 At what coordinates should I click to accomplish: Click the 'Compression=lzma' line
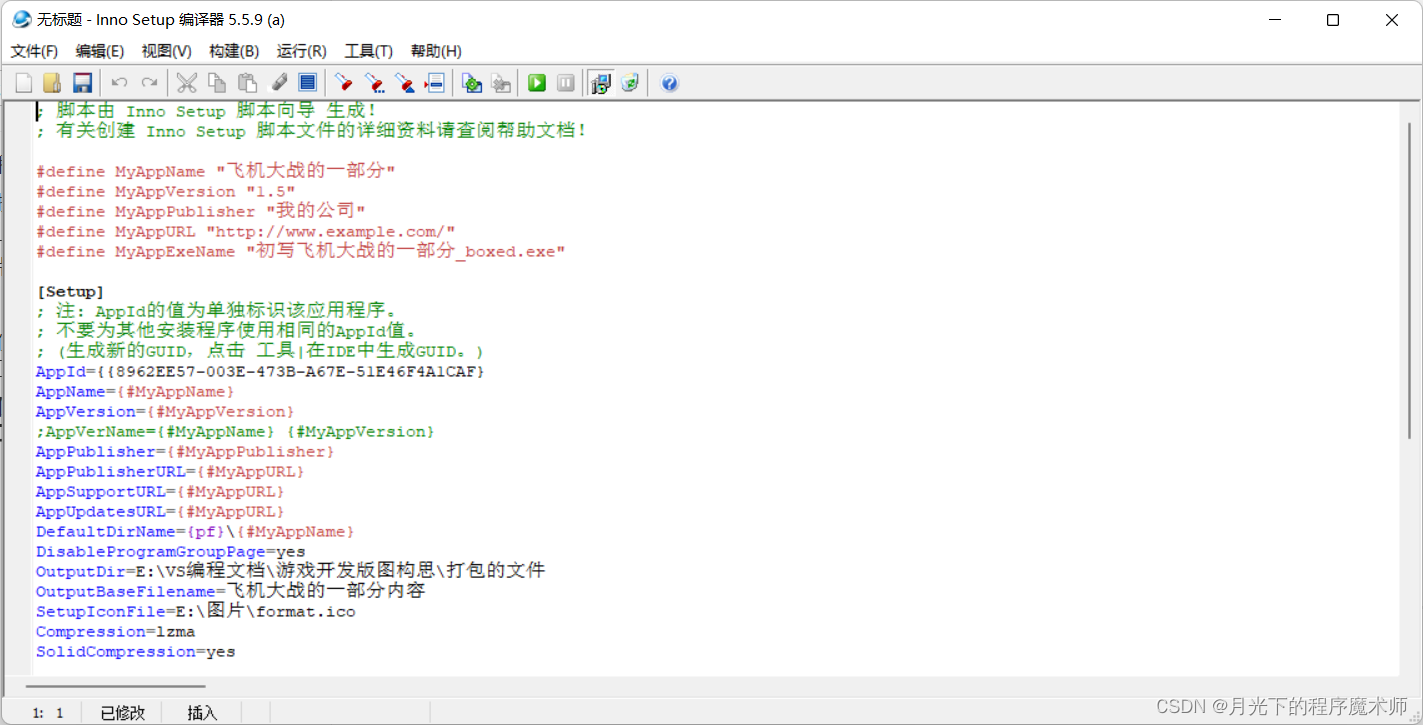click(x=115, y=631)
